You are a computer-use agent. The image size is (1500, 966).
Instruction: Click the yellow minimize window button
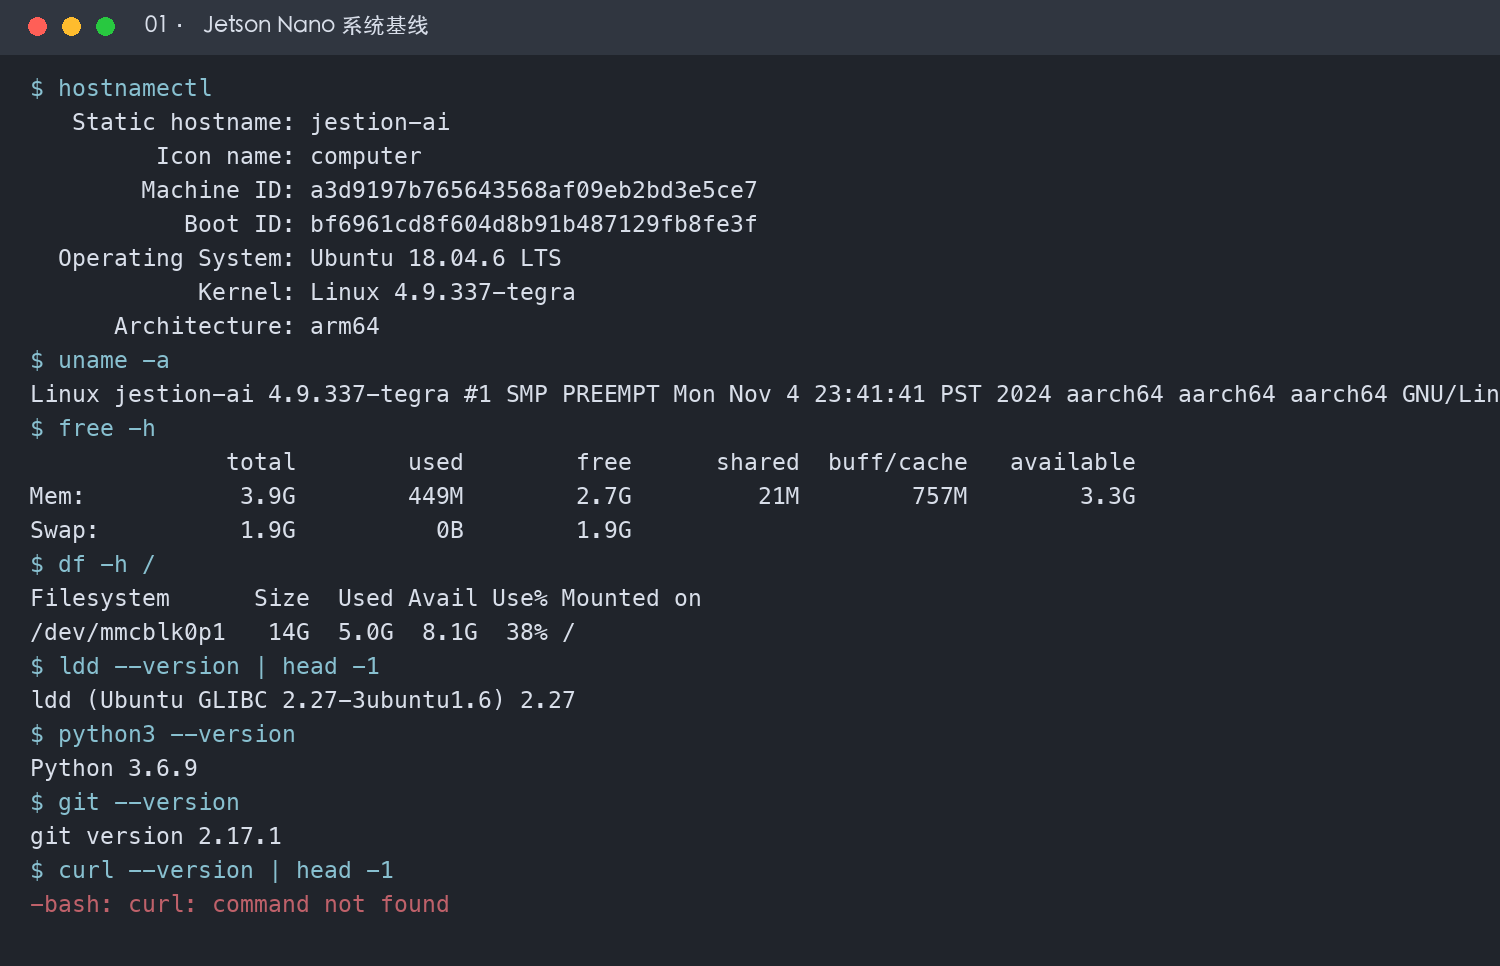click(72, 26)
